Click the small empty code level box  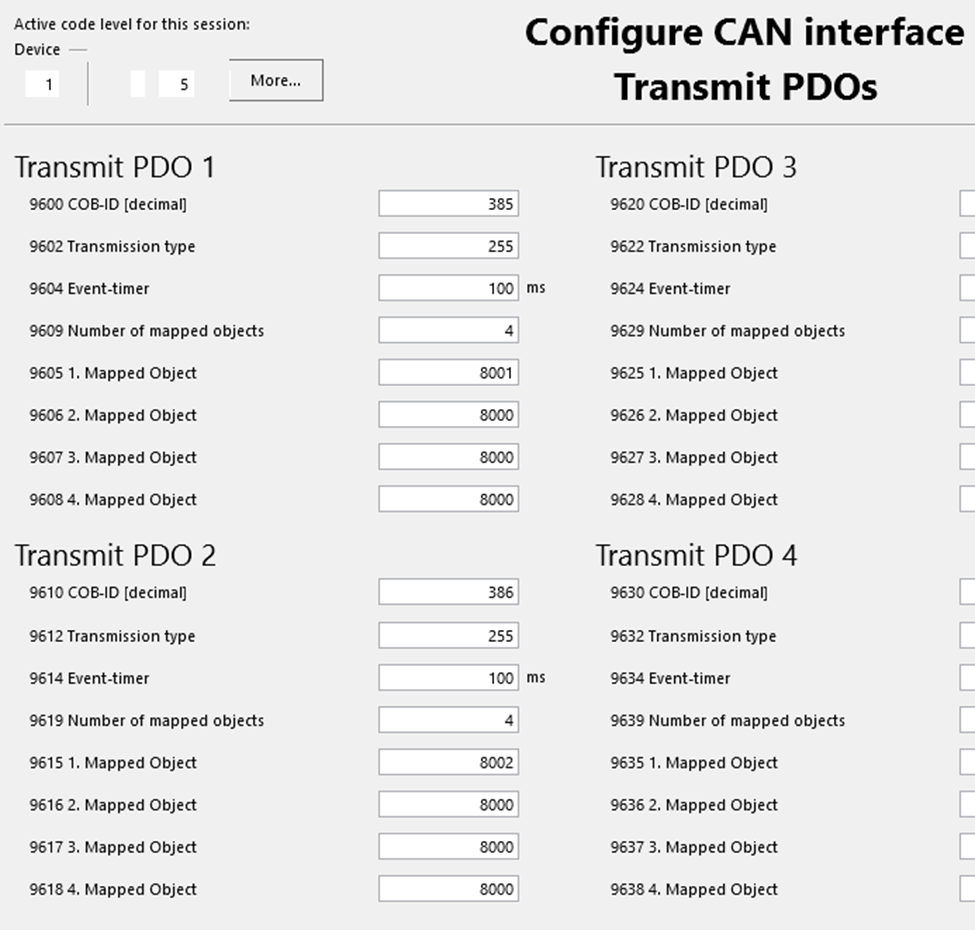[138, 85]
